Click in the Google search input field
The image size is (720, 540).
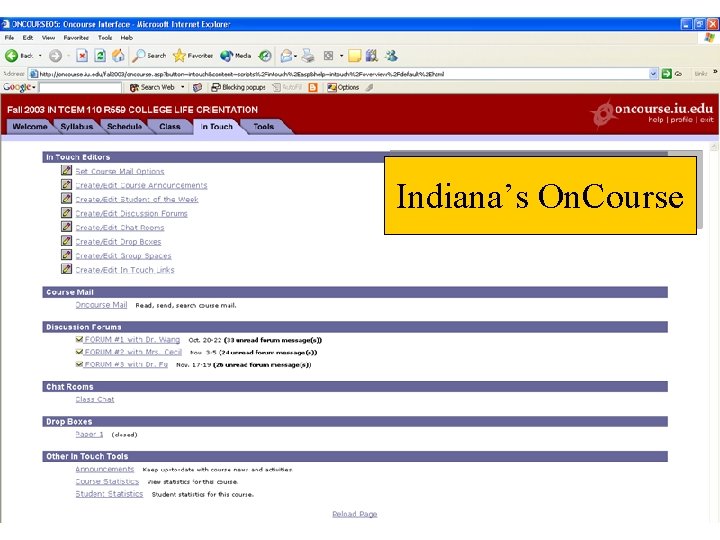(x=80, y=87)
